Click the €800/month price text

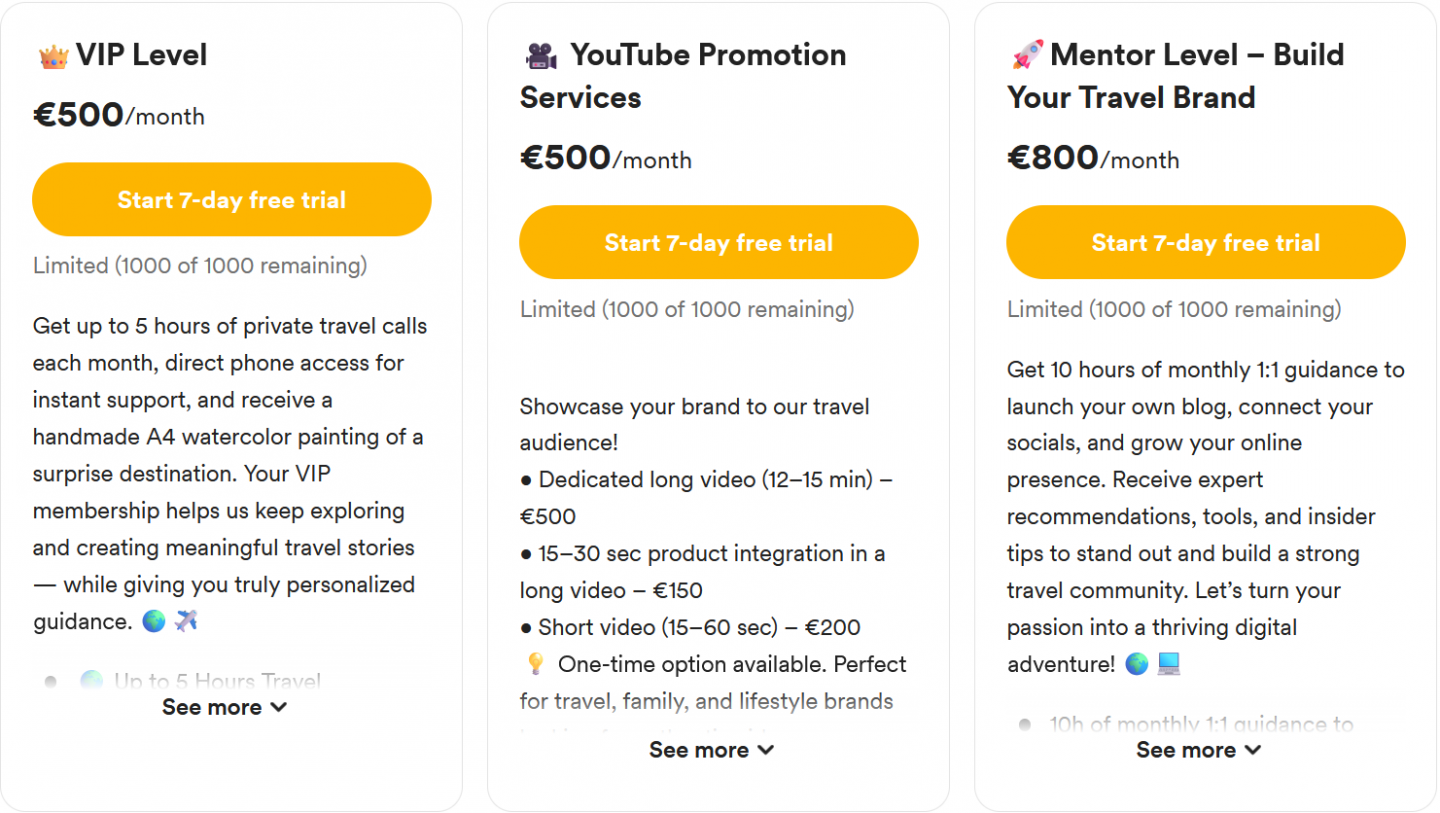click(1093, 159)
